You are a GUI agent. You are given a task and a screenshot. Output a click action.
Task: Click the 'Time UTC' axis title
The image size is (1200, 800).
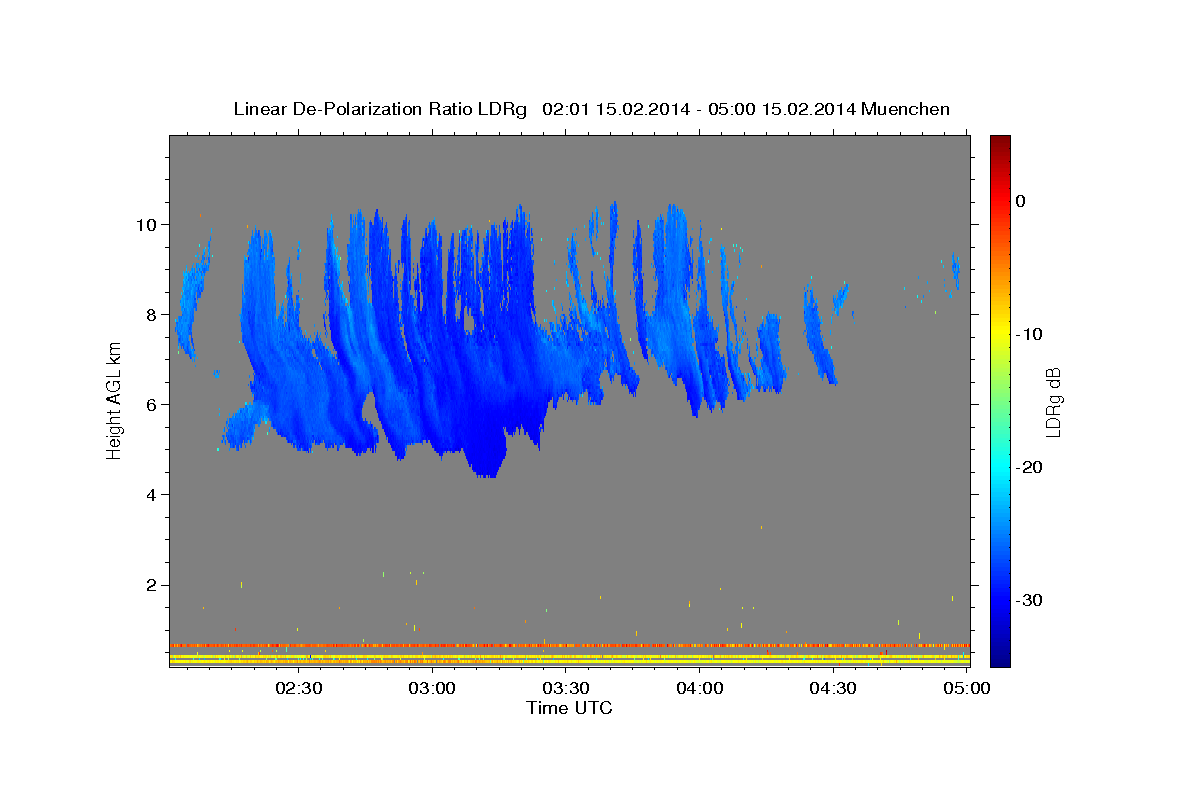pos(569,708)
